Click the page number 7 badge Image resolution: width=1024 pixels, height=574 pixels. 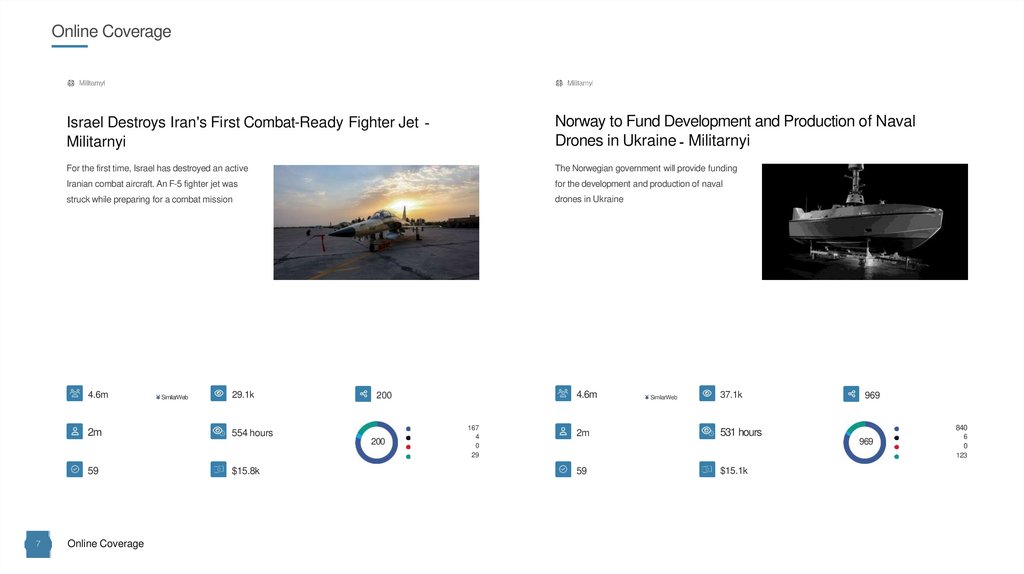tap(38, 544)
